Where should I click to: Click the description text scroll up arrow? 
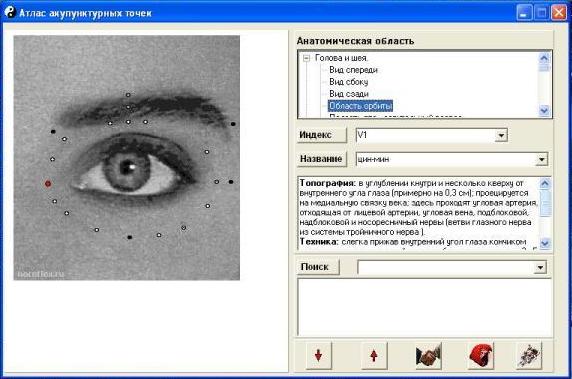tap(545, 183)
